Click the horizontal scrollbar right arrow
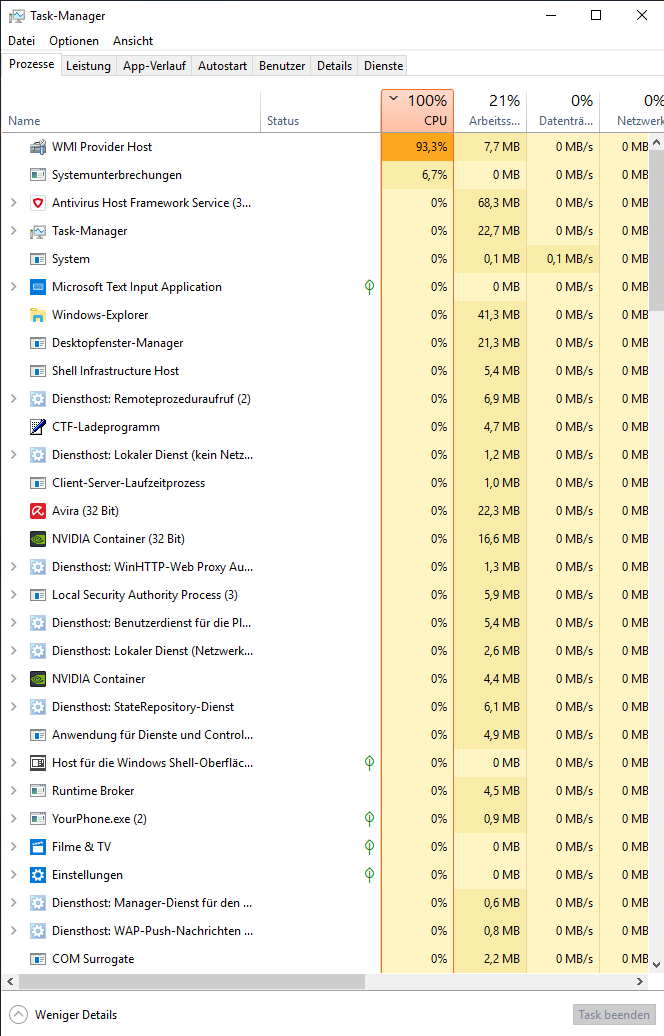This screenshot has width=664, height=1036. tap(640, 982)
